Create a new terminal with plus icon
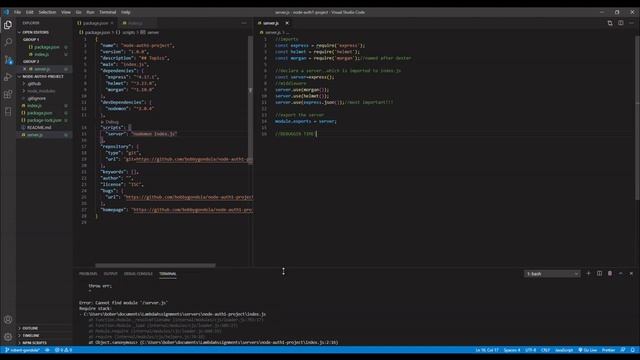The height and width of the screenshot is (360, 640). coord(588,273)
